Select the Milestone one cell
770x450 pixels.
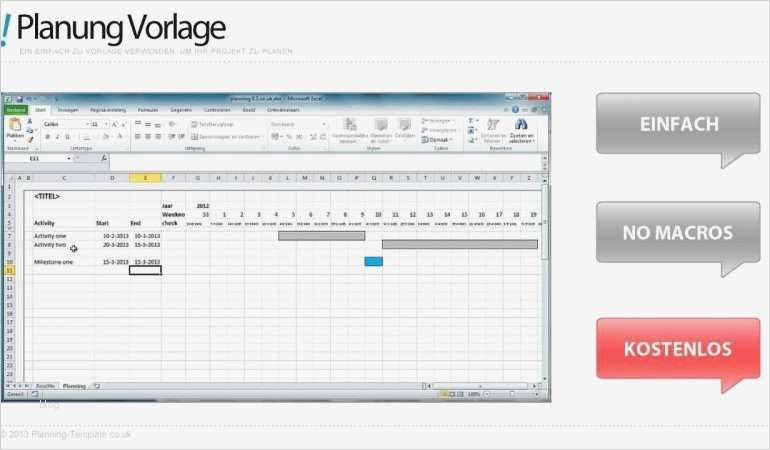coord(53,262)
